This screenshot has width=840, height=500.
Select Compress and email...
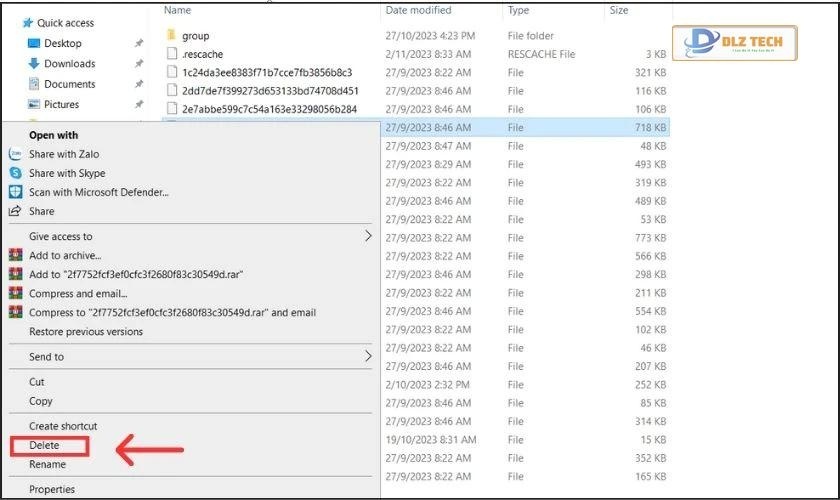coord(78,294)
